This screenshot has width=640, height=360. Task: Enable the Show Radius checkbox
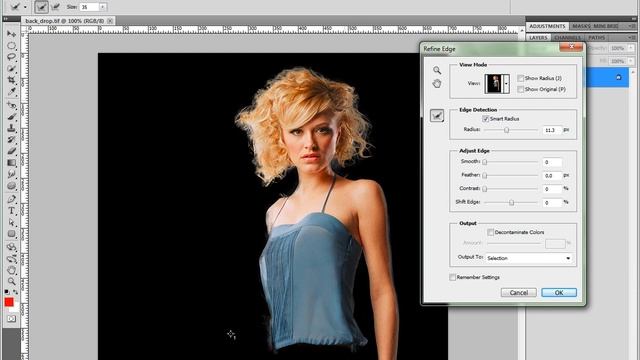click(x=520, y=78)
